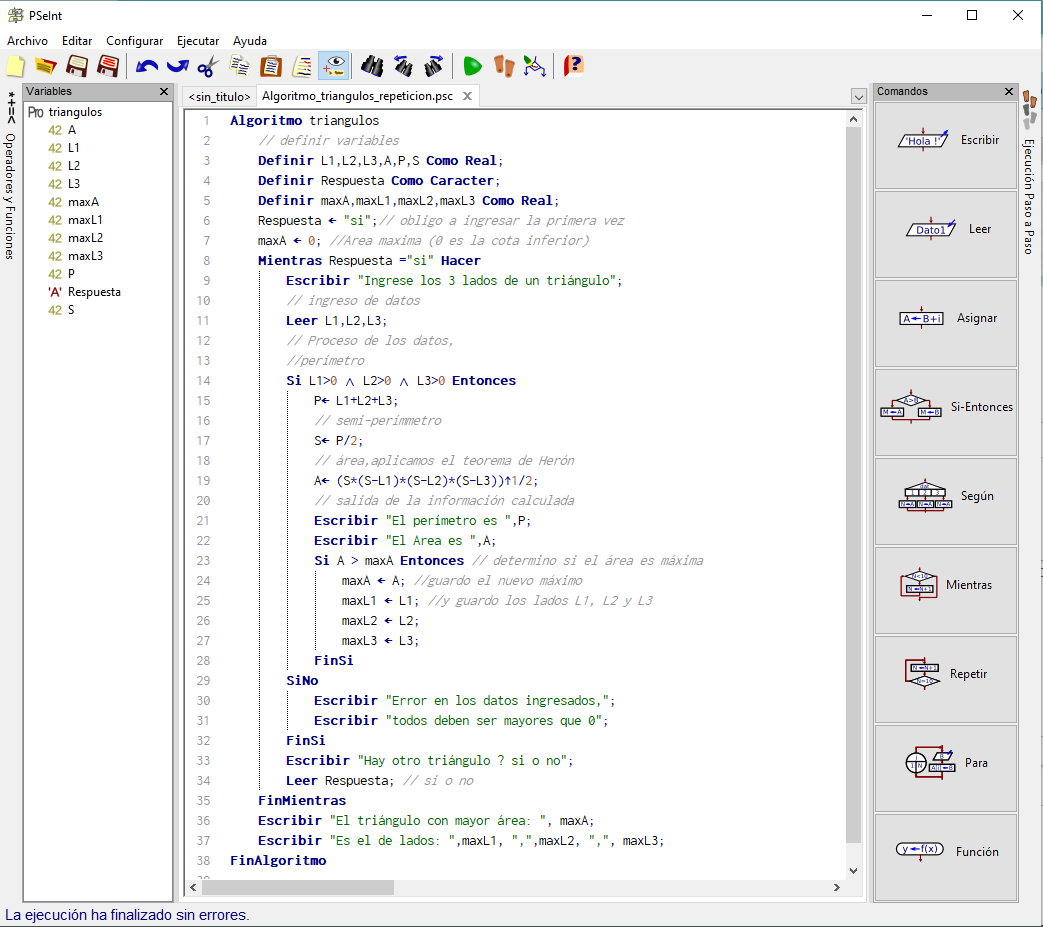Click the Save As red floppy icon
The width and height of the screenshot is (1043, 927).
pyautogui.click(x=108, y=66)
